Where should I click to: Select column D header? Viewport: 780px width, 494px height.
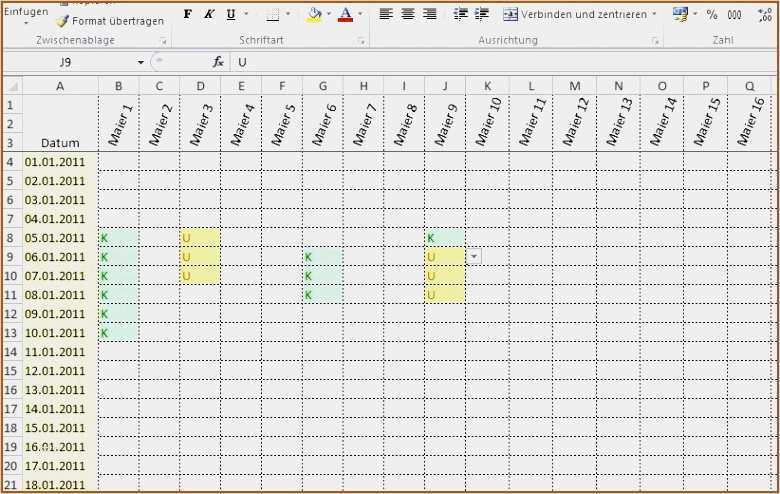coord(200,86)
